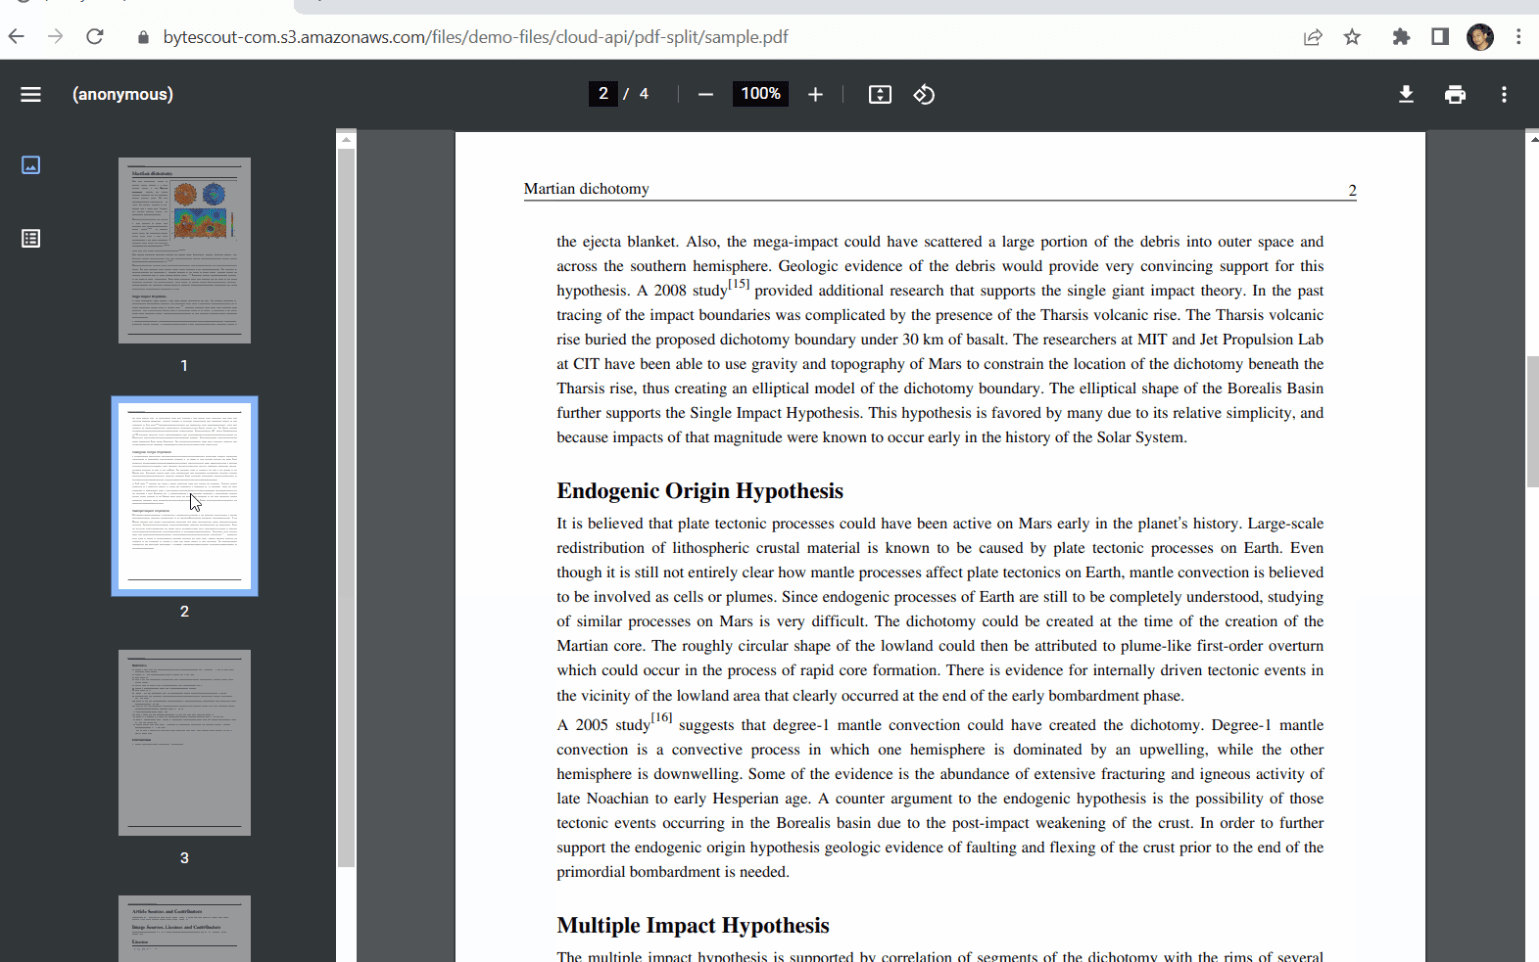
Task: Bookmark this page with the star
Action: 1352,37
